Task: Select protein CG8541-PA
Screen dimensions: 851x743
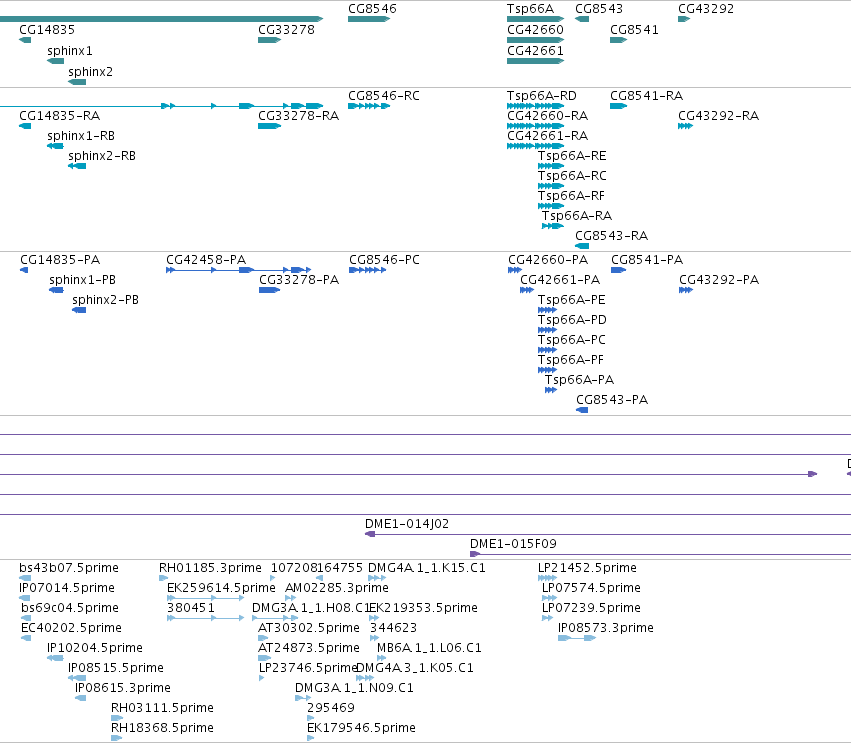Action: point(618,270)
